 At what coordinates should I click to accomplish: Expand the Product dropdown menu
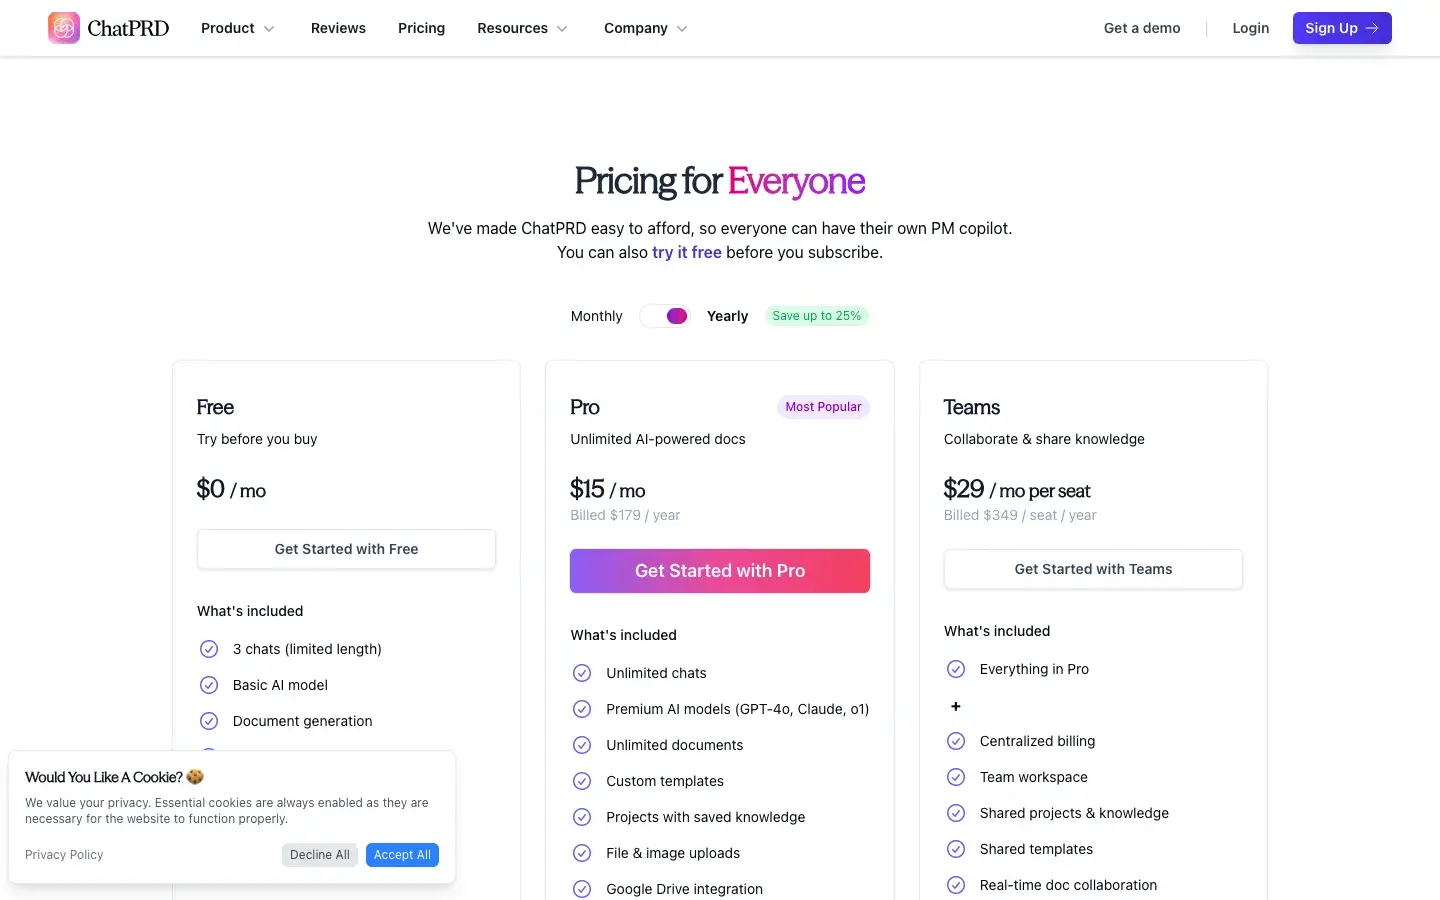click(238, 28)
